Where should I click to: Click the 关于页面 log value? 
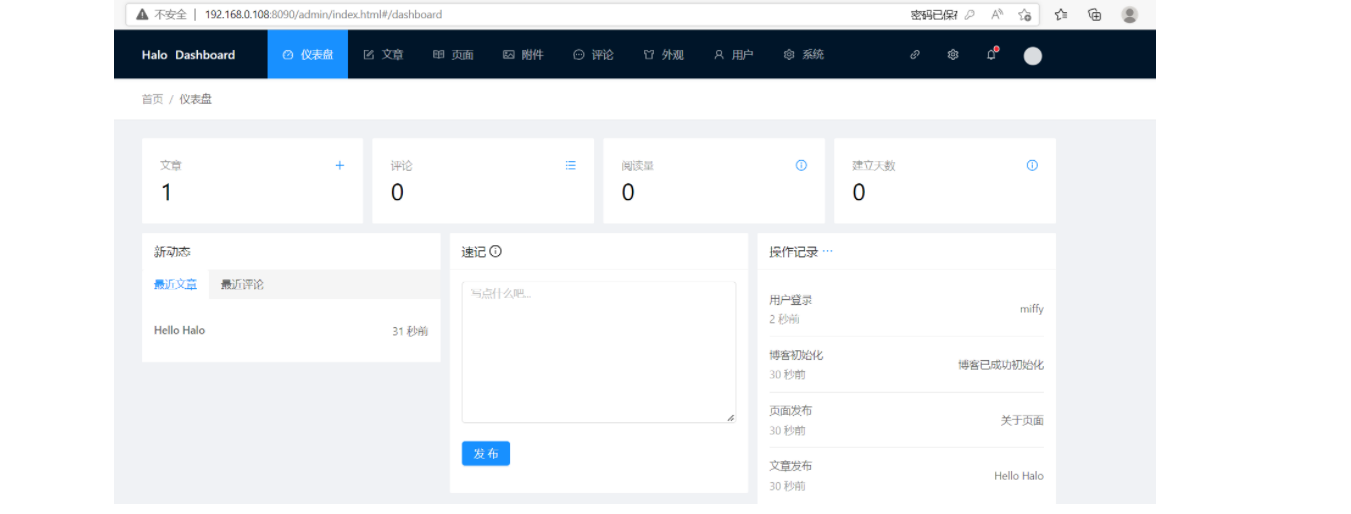click(x=1022, y=421)
